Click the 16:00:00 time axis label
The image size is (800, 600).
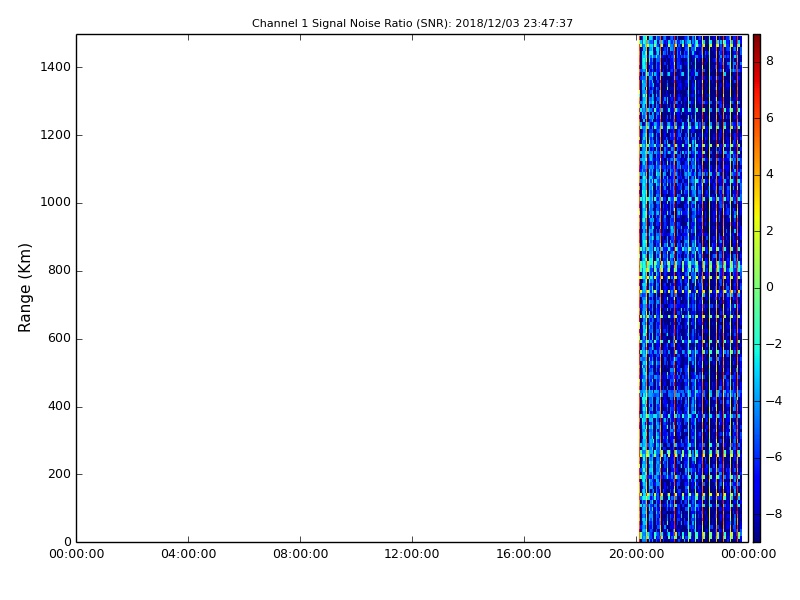(x=524, y=554)
